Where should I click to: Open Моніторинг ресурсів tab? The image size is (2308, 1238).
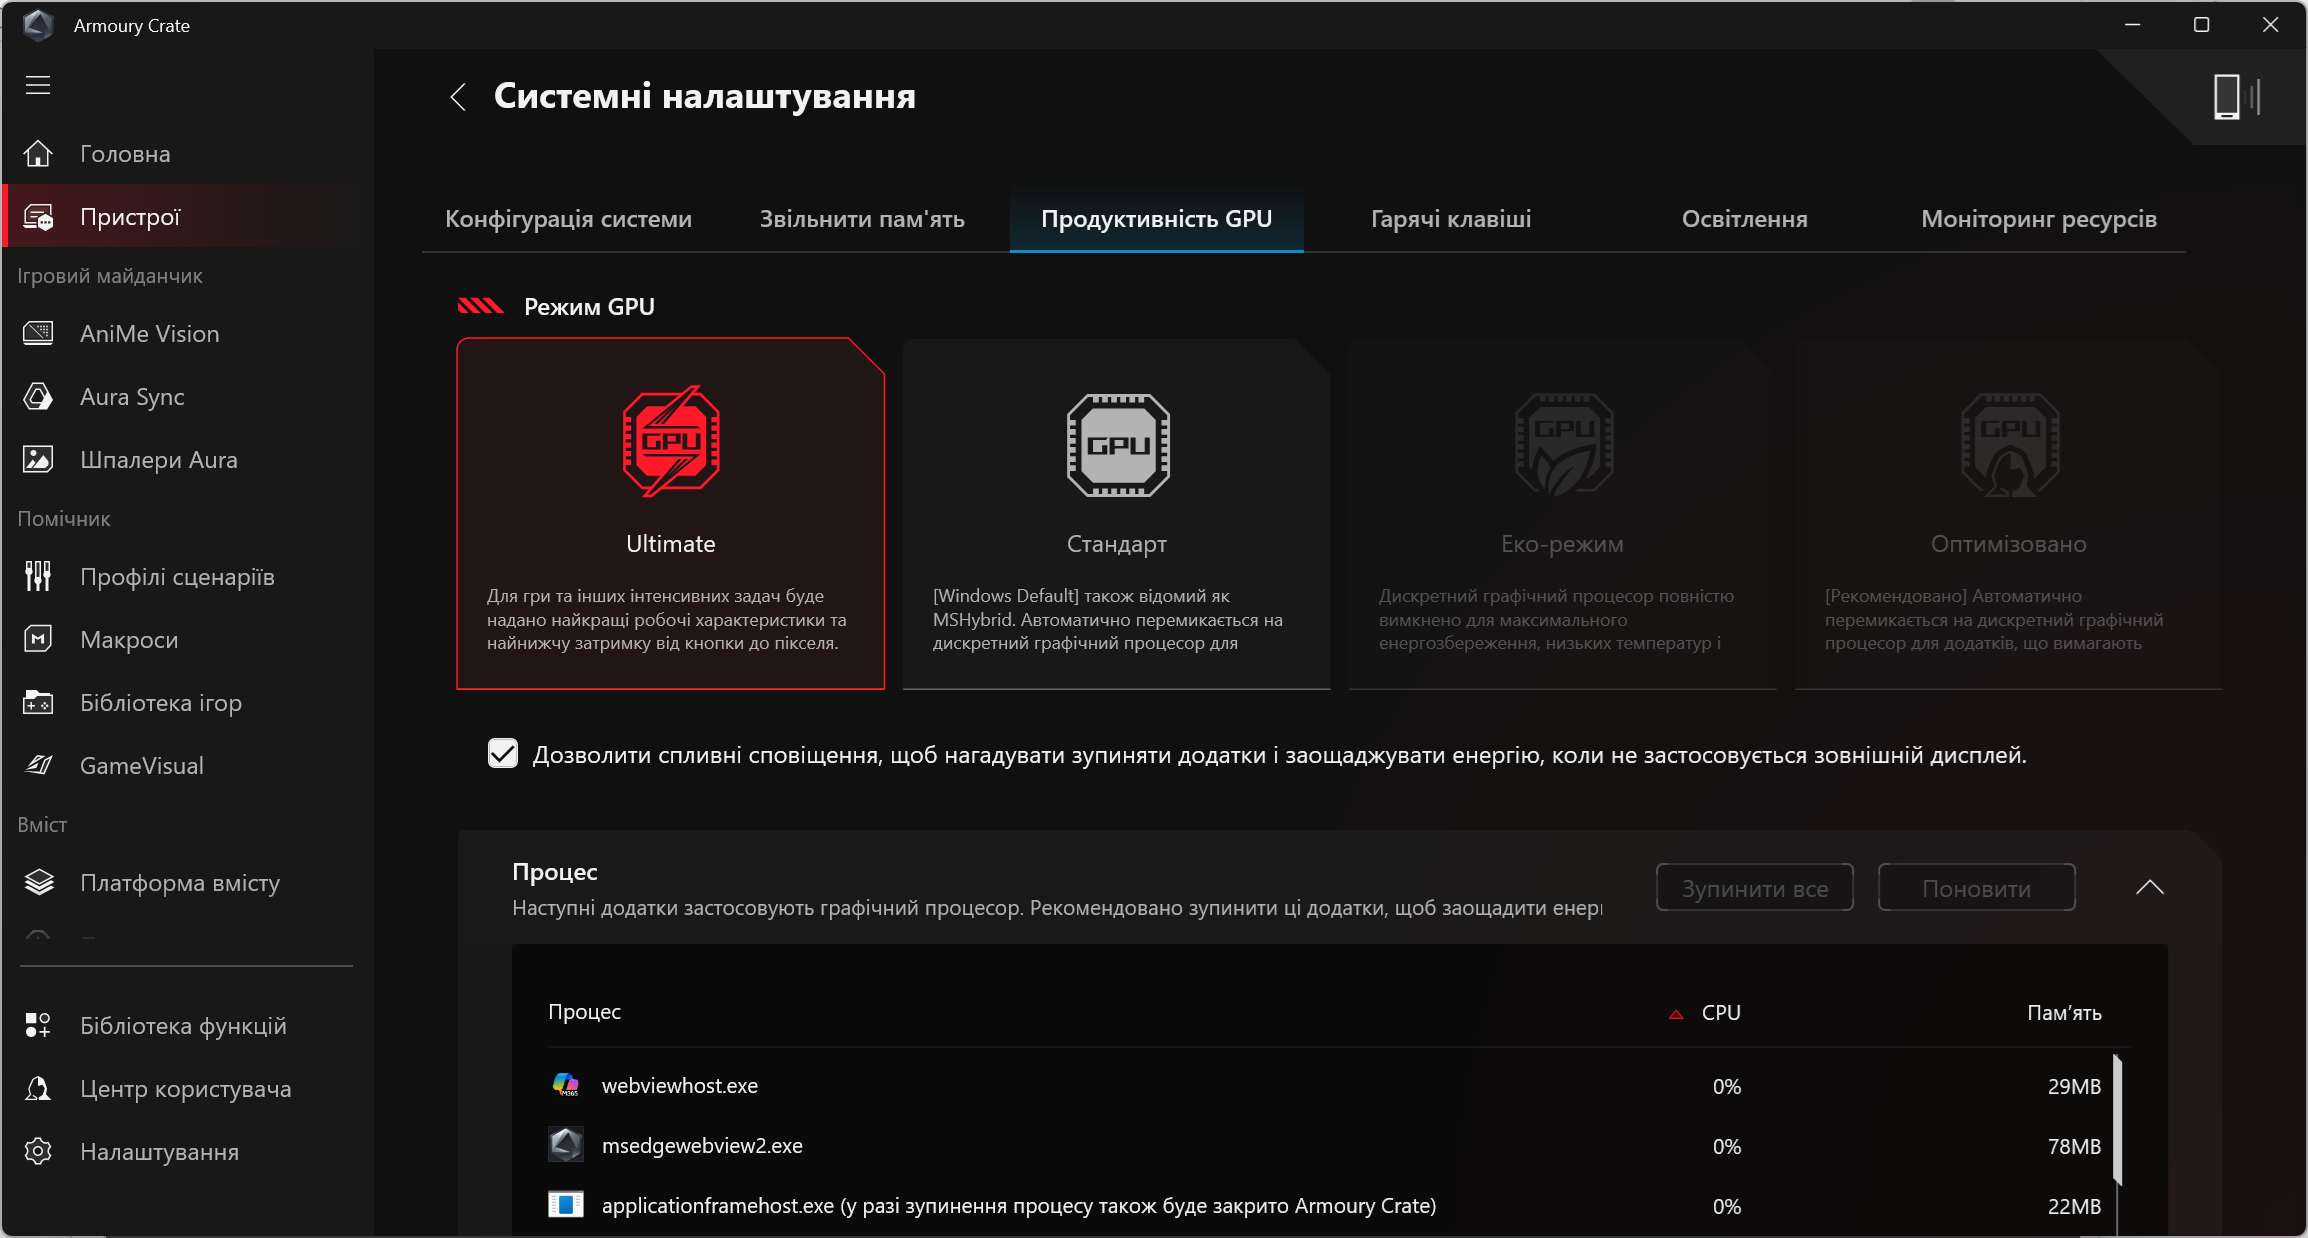2038,219
